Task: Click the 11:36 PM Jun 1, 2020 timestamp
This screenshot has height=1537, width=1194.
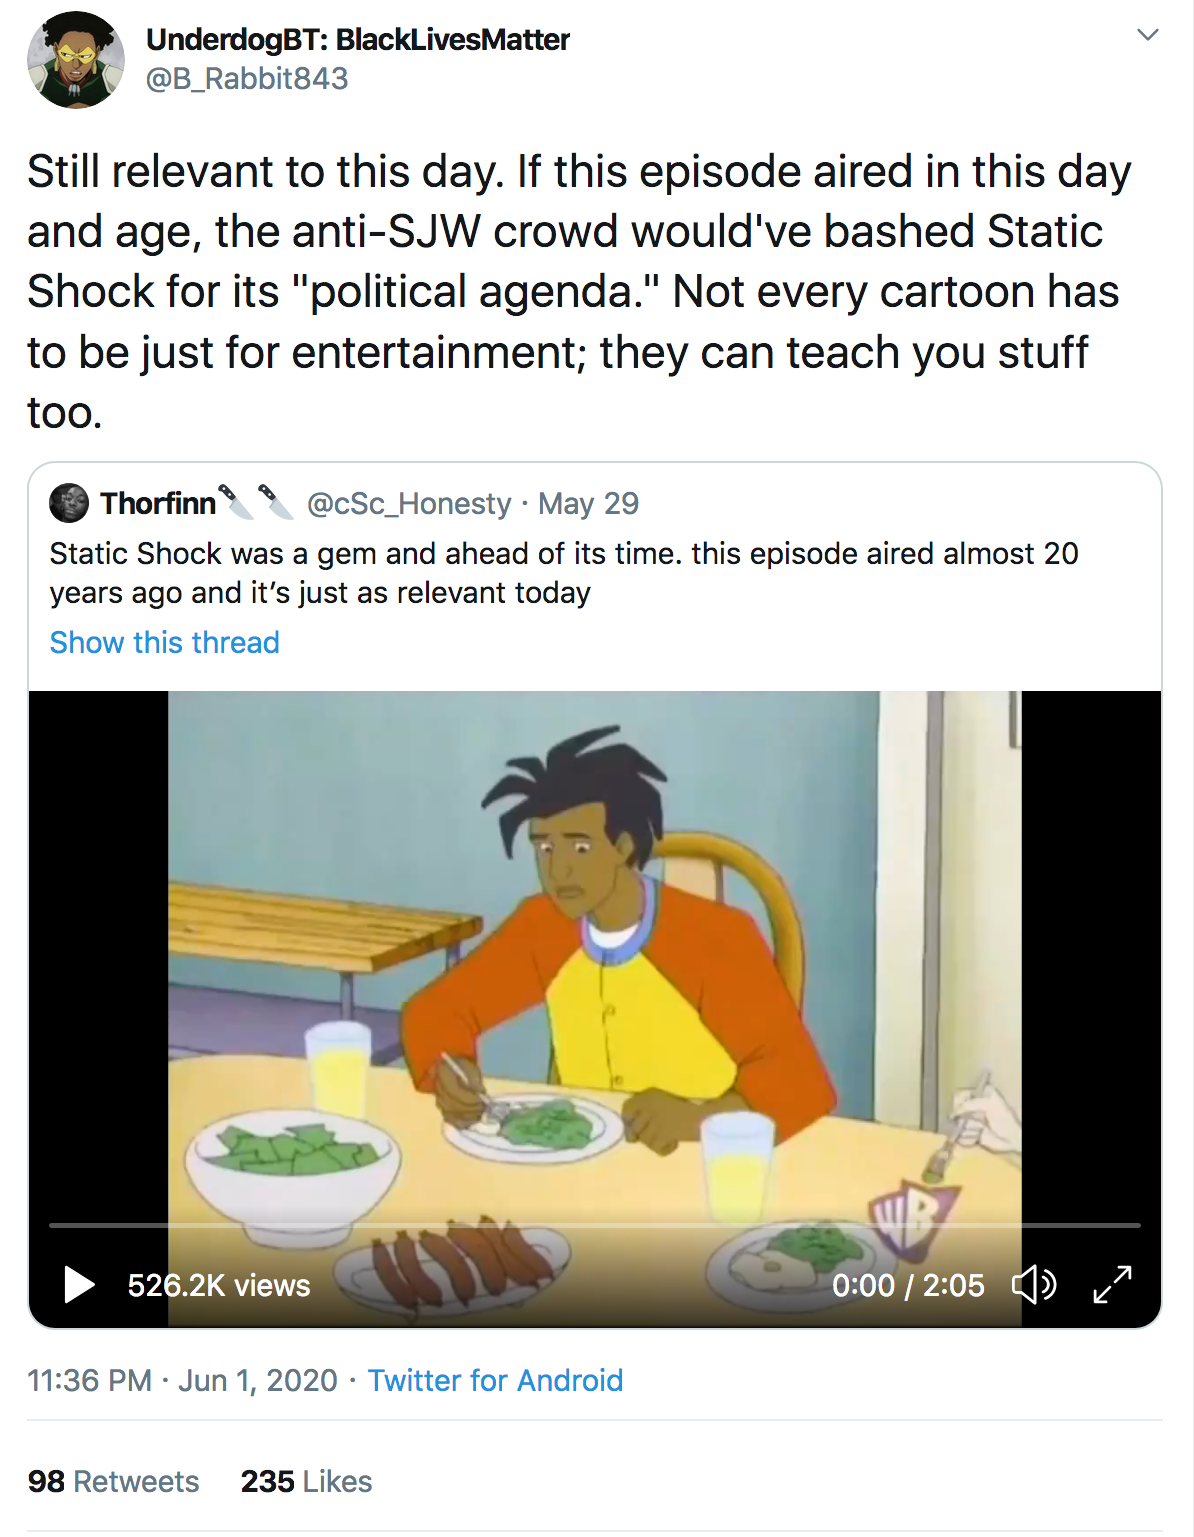Action: (x=182, y=1380)
